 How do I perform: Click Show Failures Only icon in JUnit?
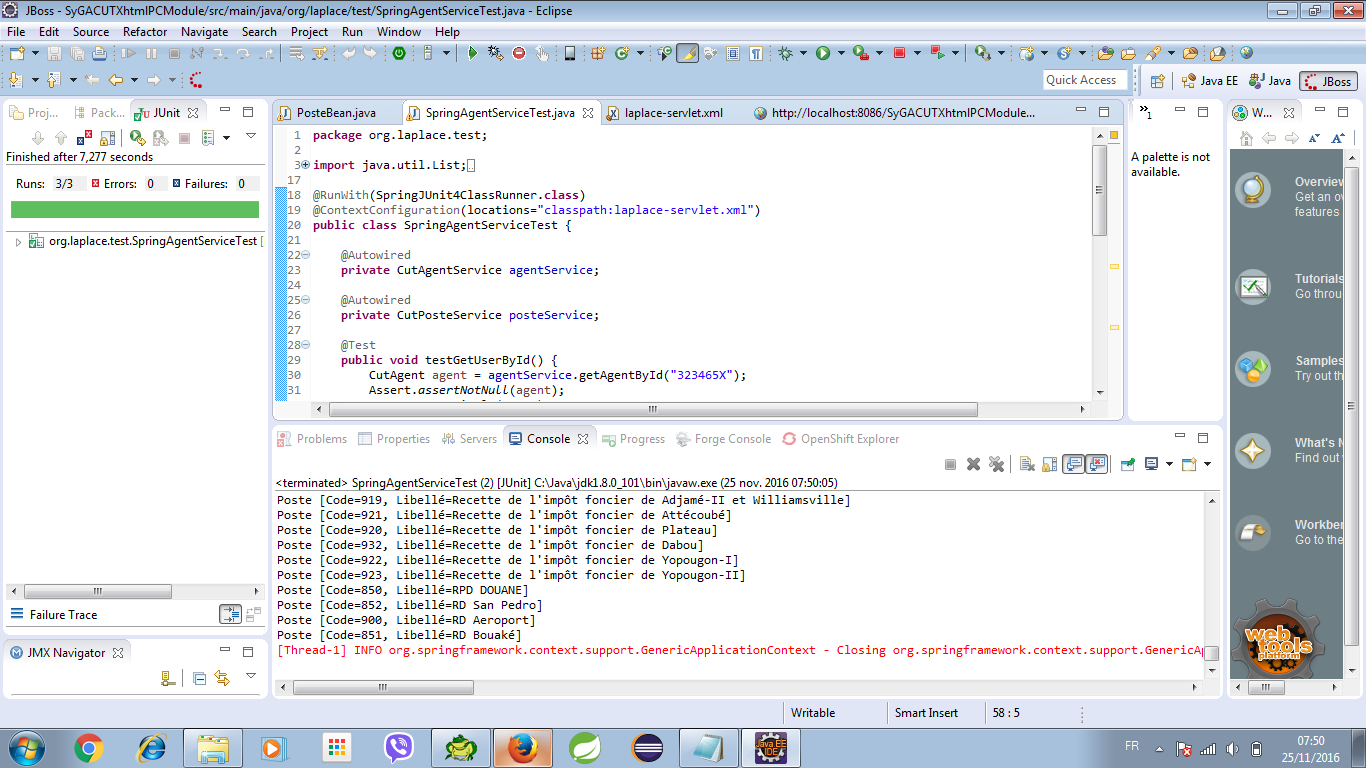85,137
